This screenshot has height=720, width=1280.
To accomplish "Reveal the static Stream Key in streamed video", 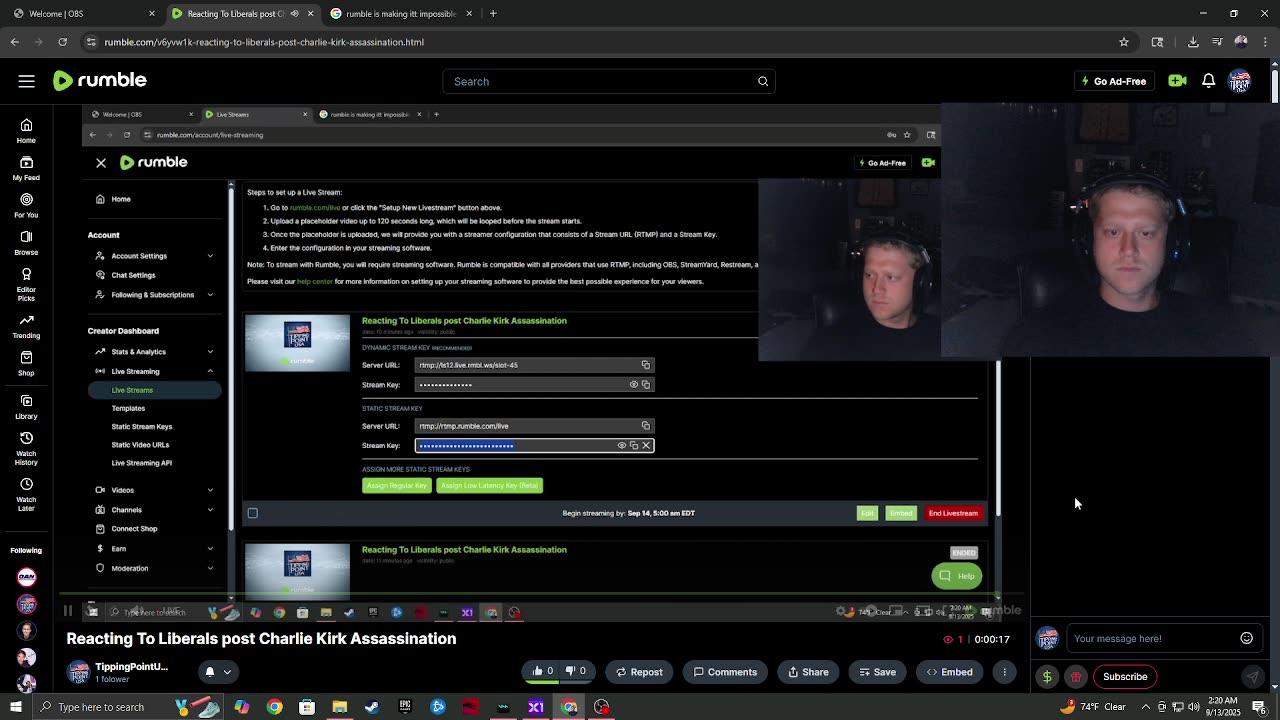I will tap(622, 445).
